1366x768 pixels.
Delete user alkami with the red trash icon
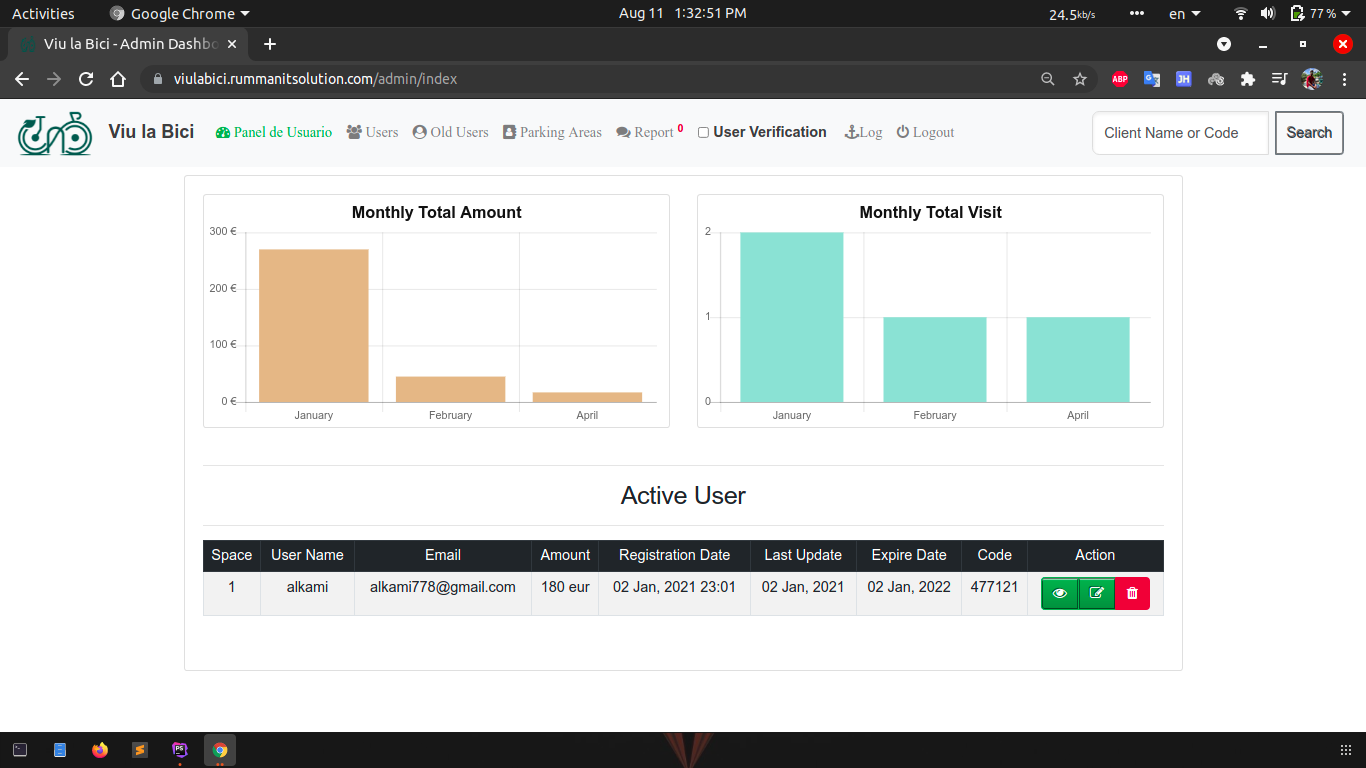(1132, 593)
